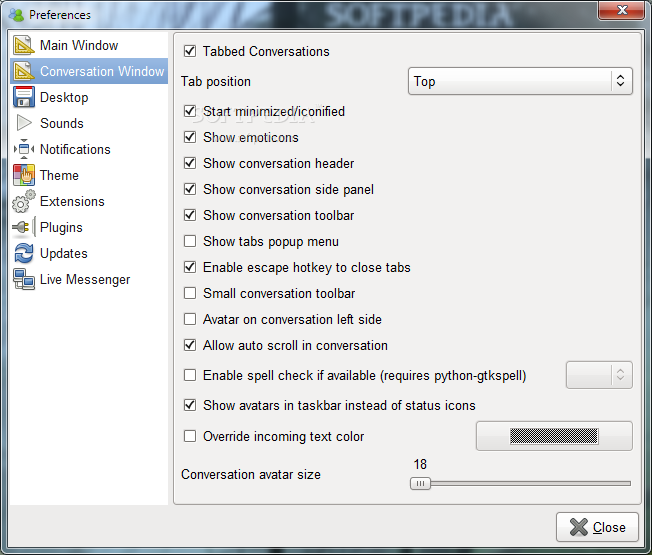
Task: Close the Preferences window via title bar X
Action: click(x=621, y=10)
